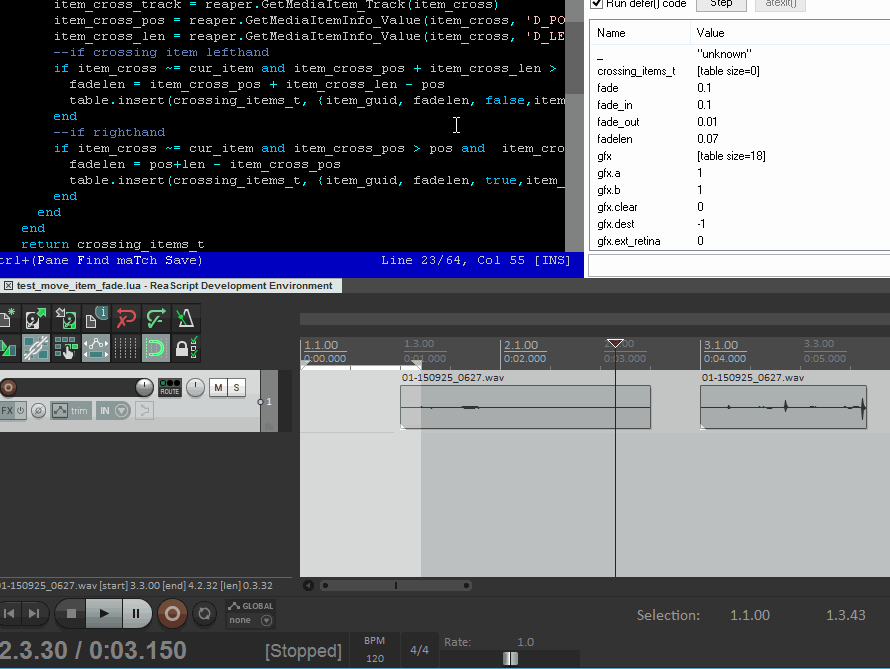Click the Step button in debugger
This screenshot has height=669, width=890.
tap(721, 4)
